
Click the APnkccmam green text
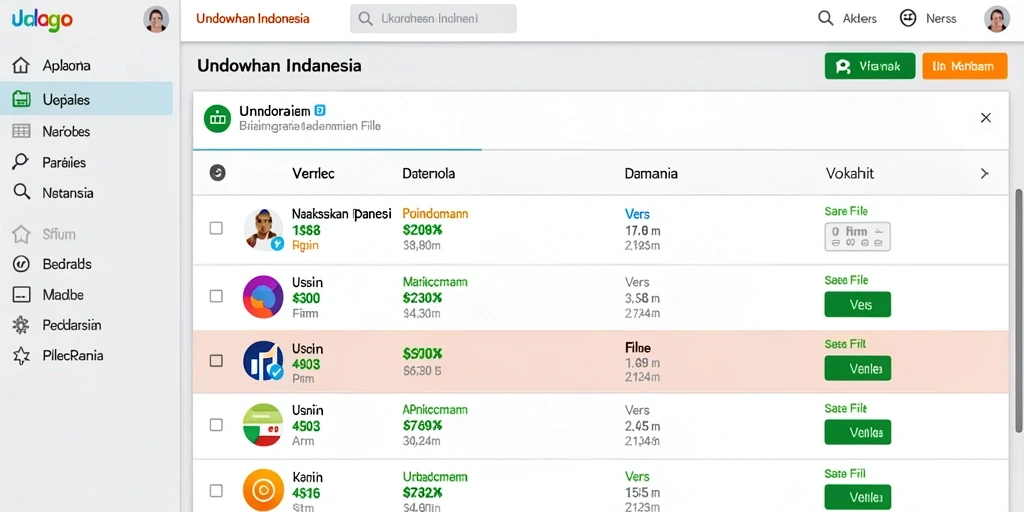(435, 410)
